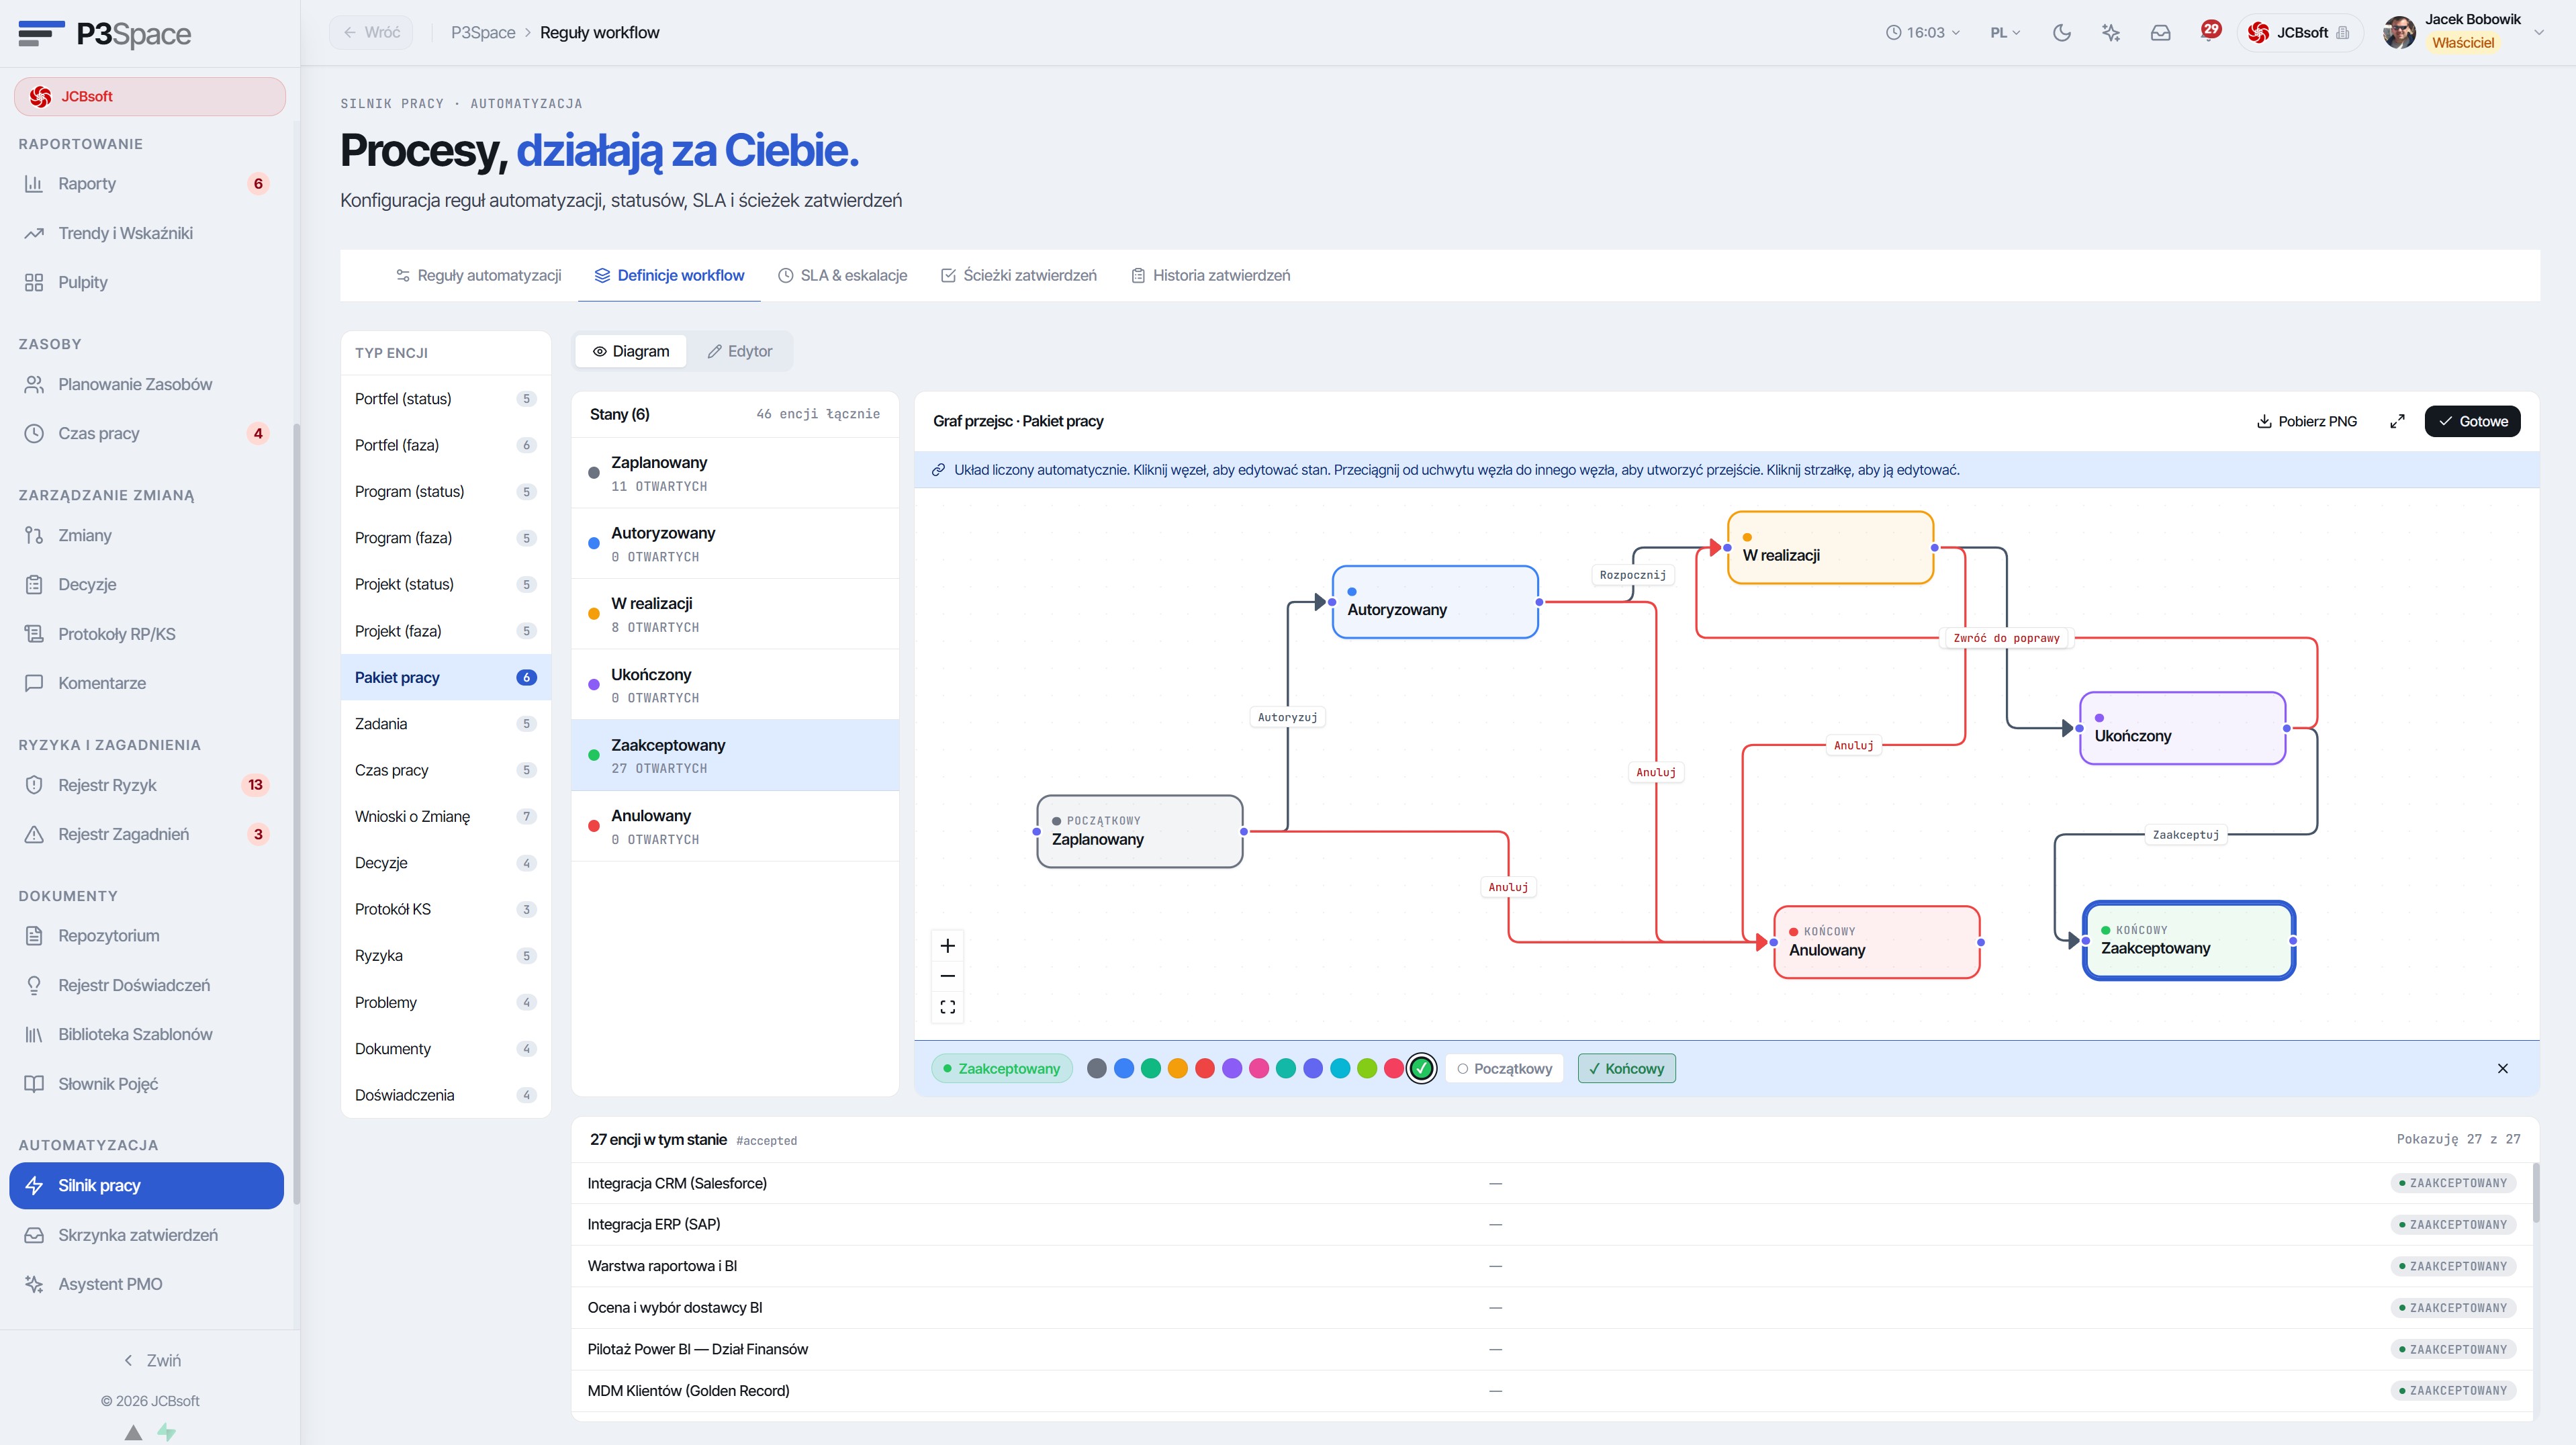The height and width of the screenshot is (1445, 2576).
Task: Open Czas pracy clock item in sidebar
Action: coord(147,434)
